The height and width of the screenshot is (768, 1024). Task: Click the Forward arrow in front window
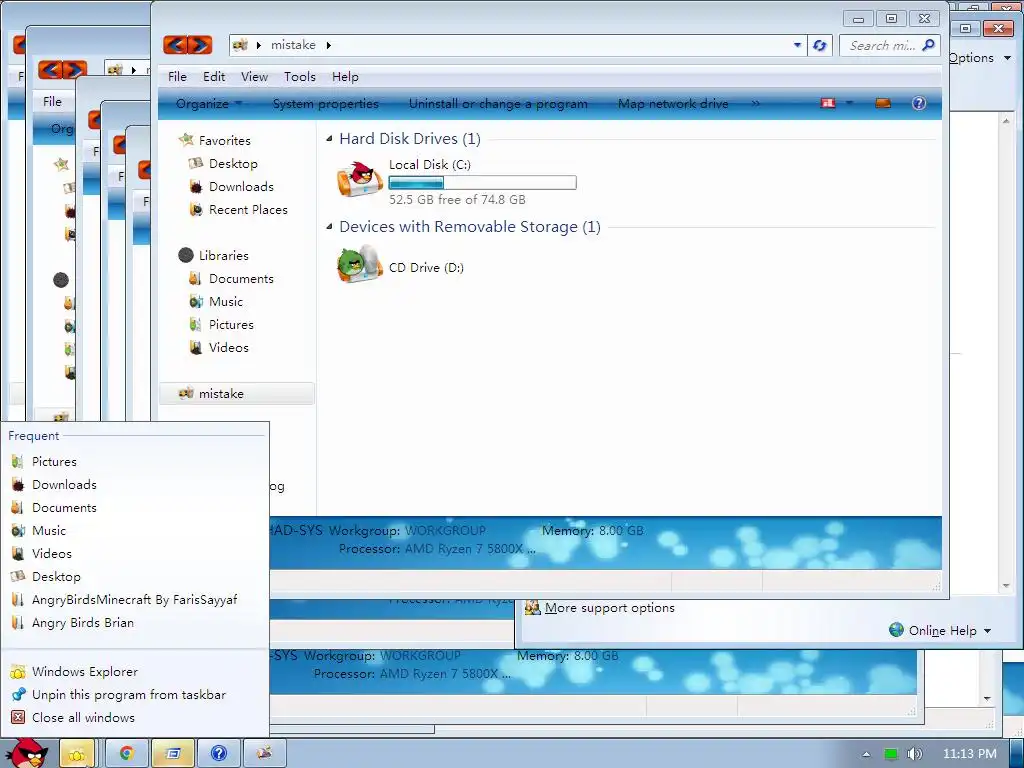[x=200, y=44]
